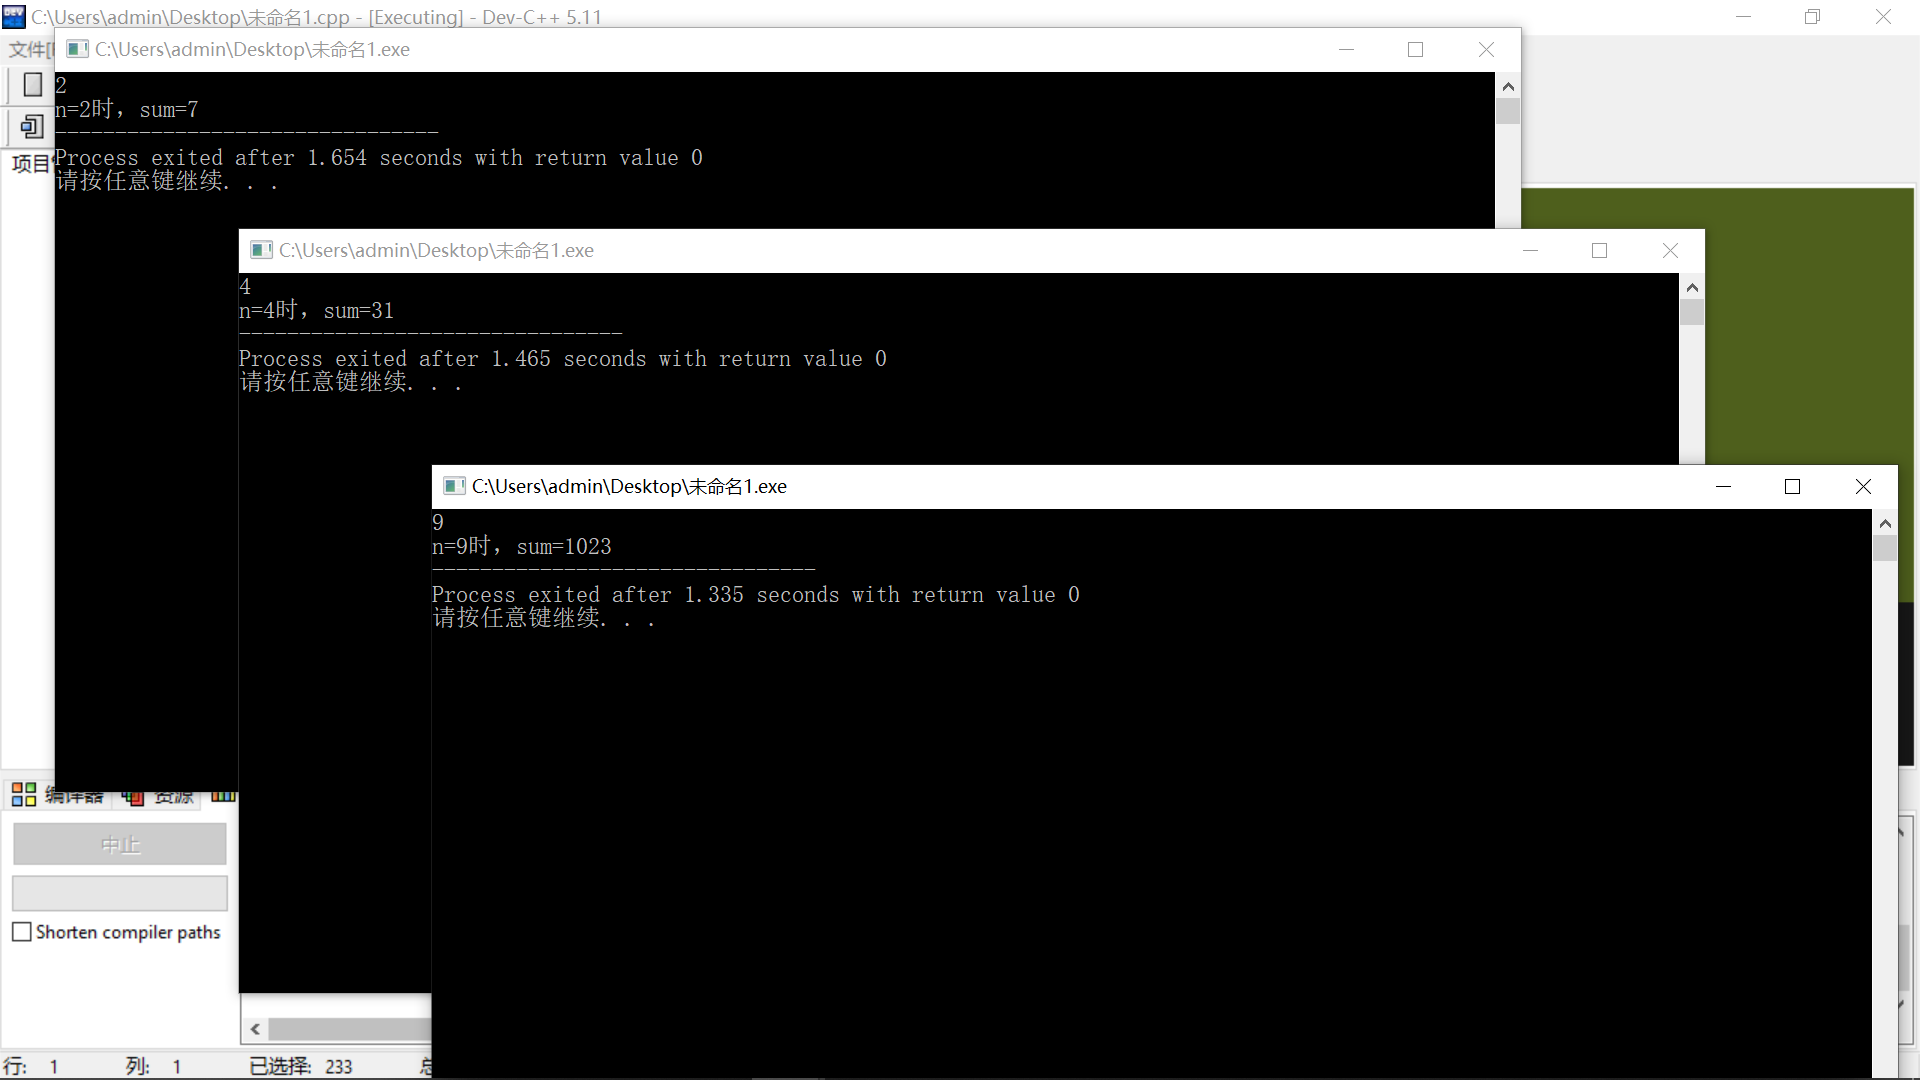Image resolution: width=1920 pixels, height=1080 pixels.
Task: Close the console window showing sum=1023
Action: (x=1863, y=486)
